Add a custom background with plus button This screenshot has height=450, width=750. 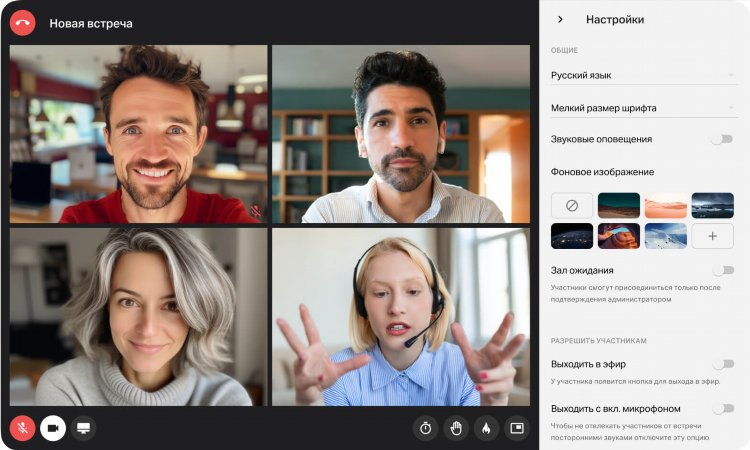tap(712, 236)
